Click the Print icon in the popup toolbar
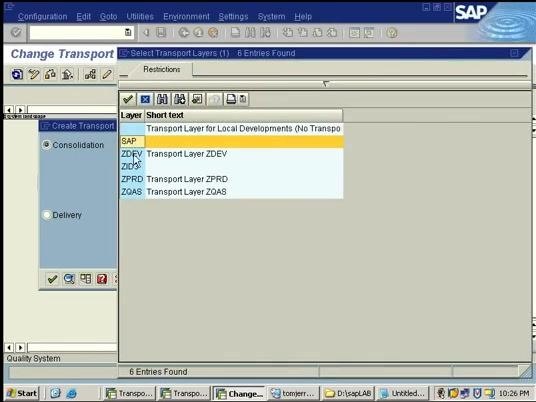This screenshot has width=536, height=402. (231, 99)
